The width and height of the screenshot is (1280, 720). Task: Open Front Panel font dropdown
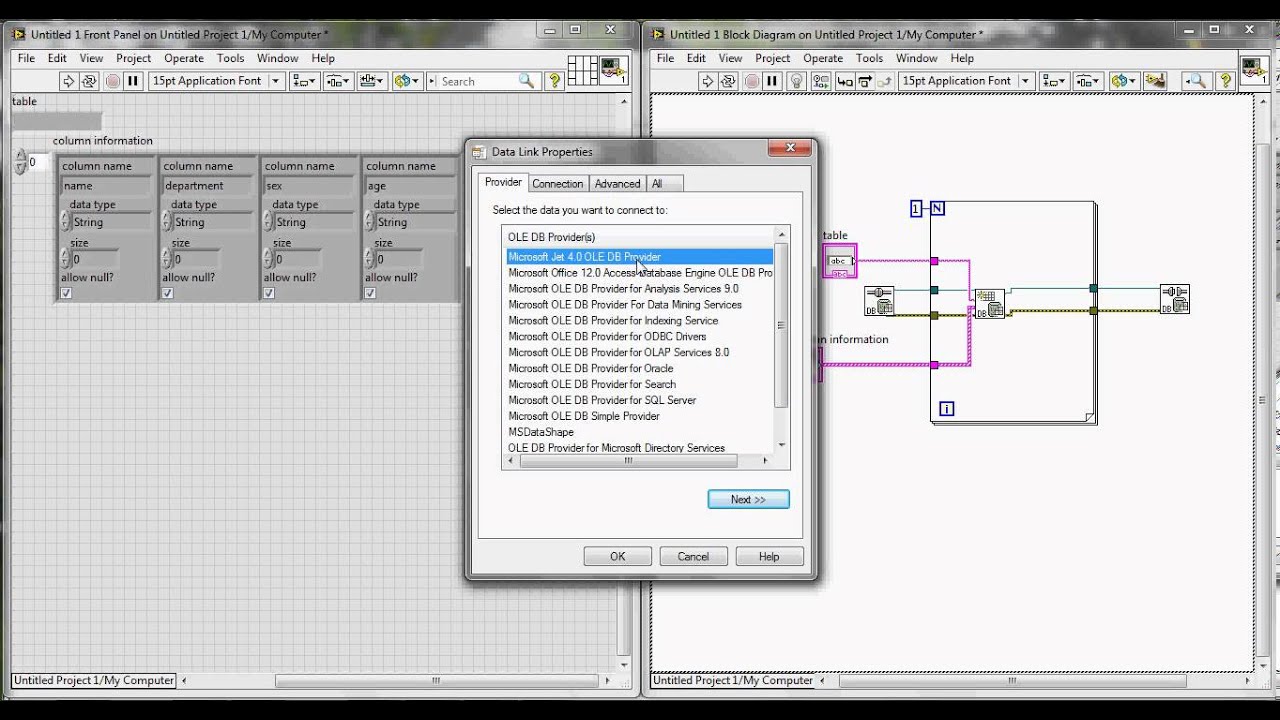[x=216, y=81]
